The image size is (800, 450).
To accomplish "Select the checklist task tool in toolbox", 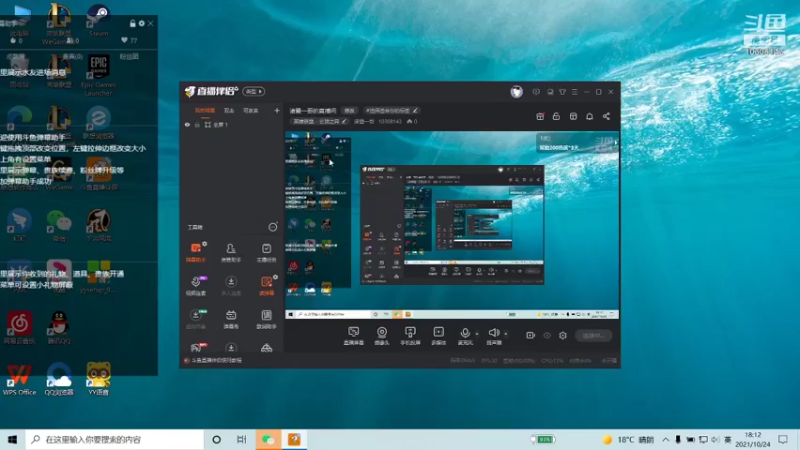I will click(266, 252).
